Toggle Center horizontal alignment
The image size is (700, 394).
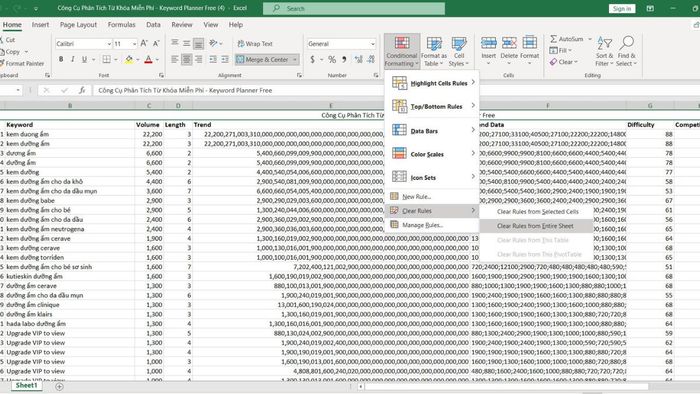click(x=187, y=59)
